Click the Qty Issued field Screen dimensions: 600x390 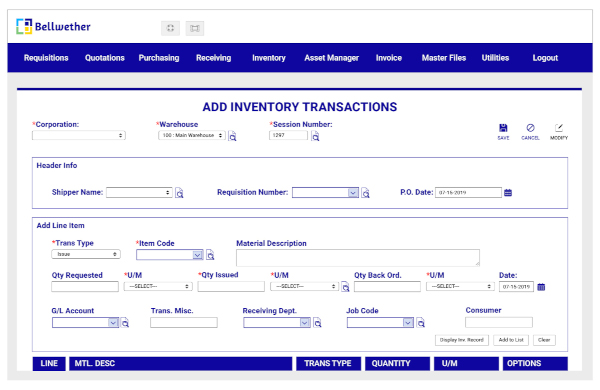click(x=231, y=287)
